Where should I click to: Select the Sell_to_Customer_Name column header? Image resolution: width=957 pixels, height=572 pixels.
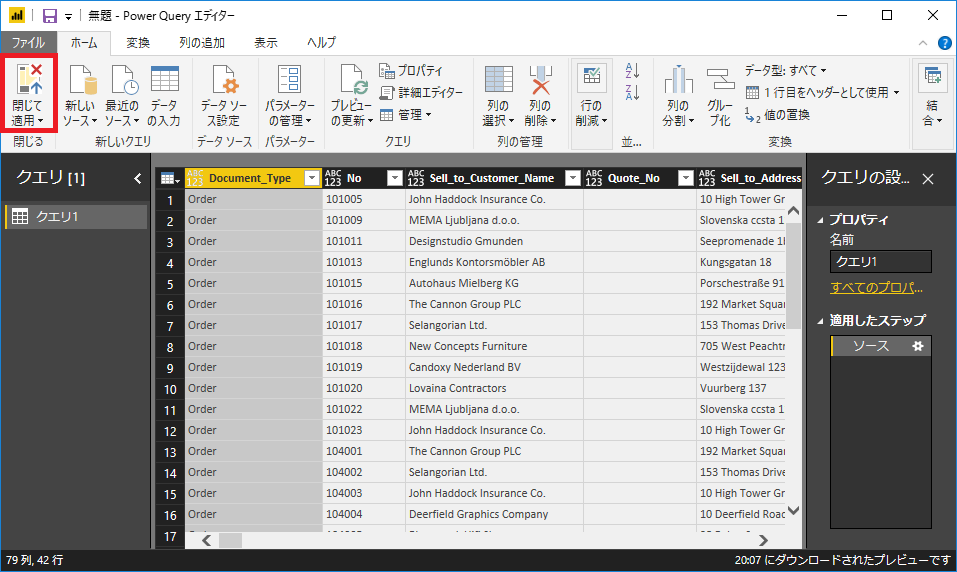[492, 178]
